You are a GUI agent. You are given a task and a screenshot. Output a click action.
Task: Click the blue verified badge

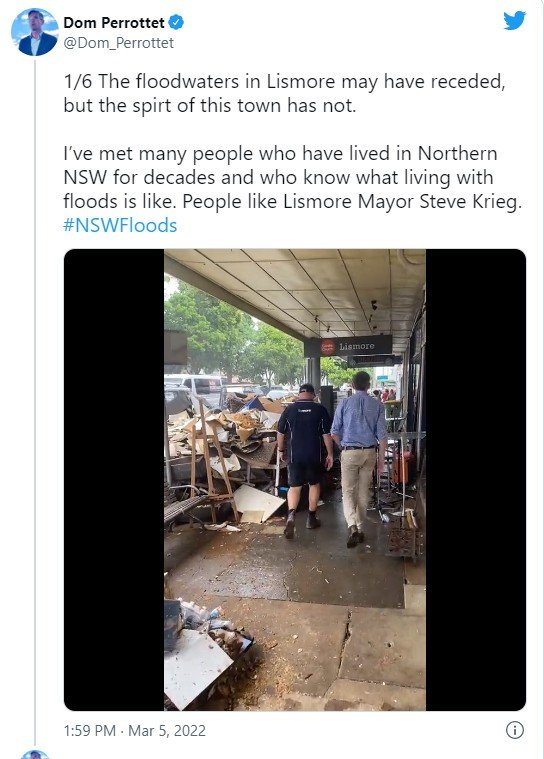(176, 22)
